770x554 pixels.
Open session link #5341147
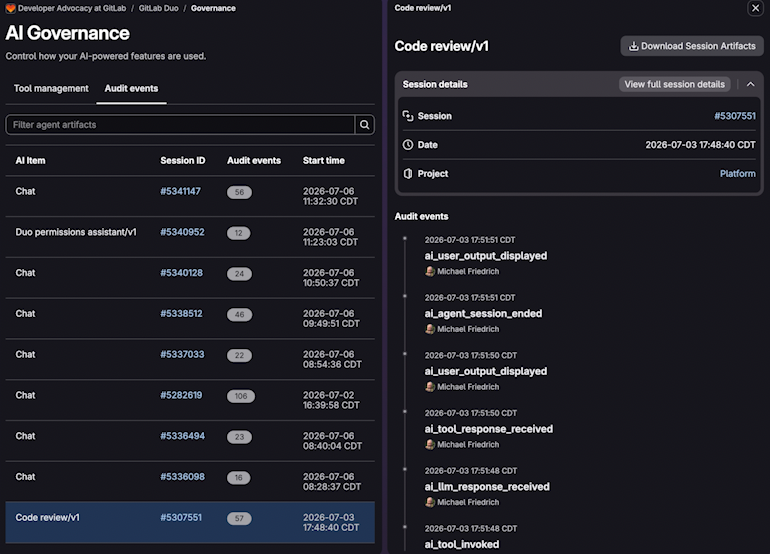click(x=180, y=192)
